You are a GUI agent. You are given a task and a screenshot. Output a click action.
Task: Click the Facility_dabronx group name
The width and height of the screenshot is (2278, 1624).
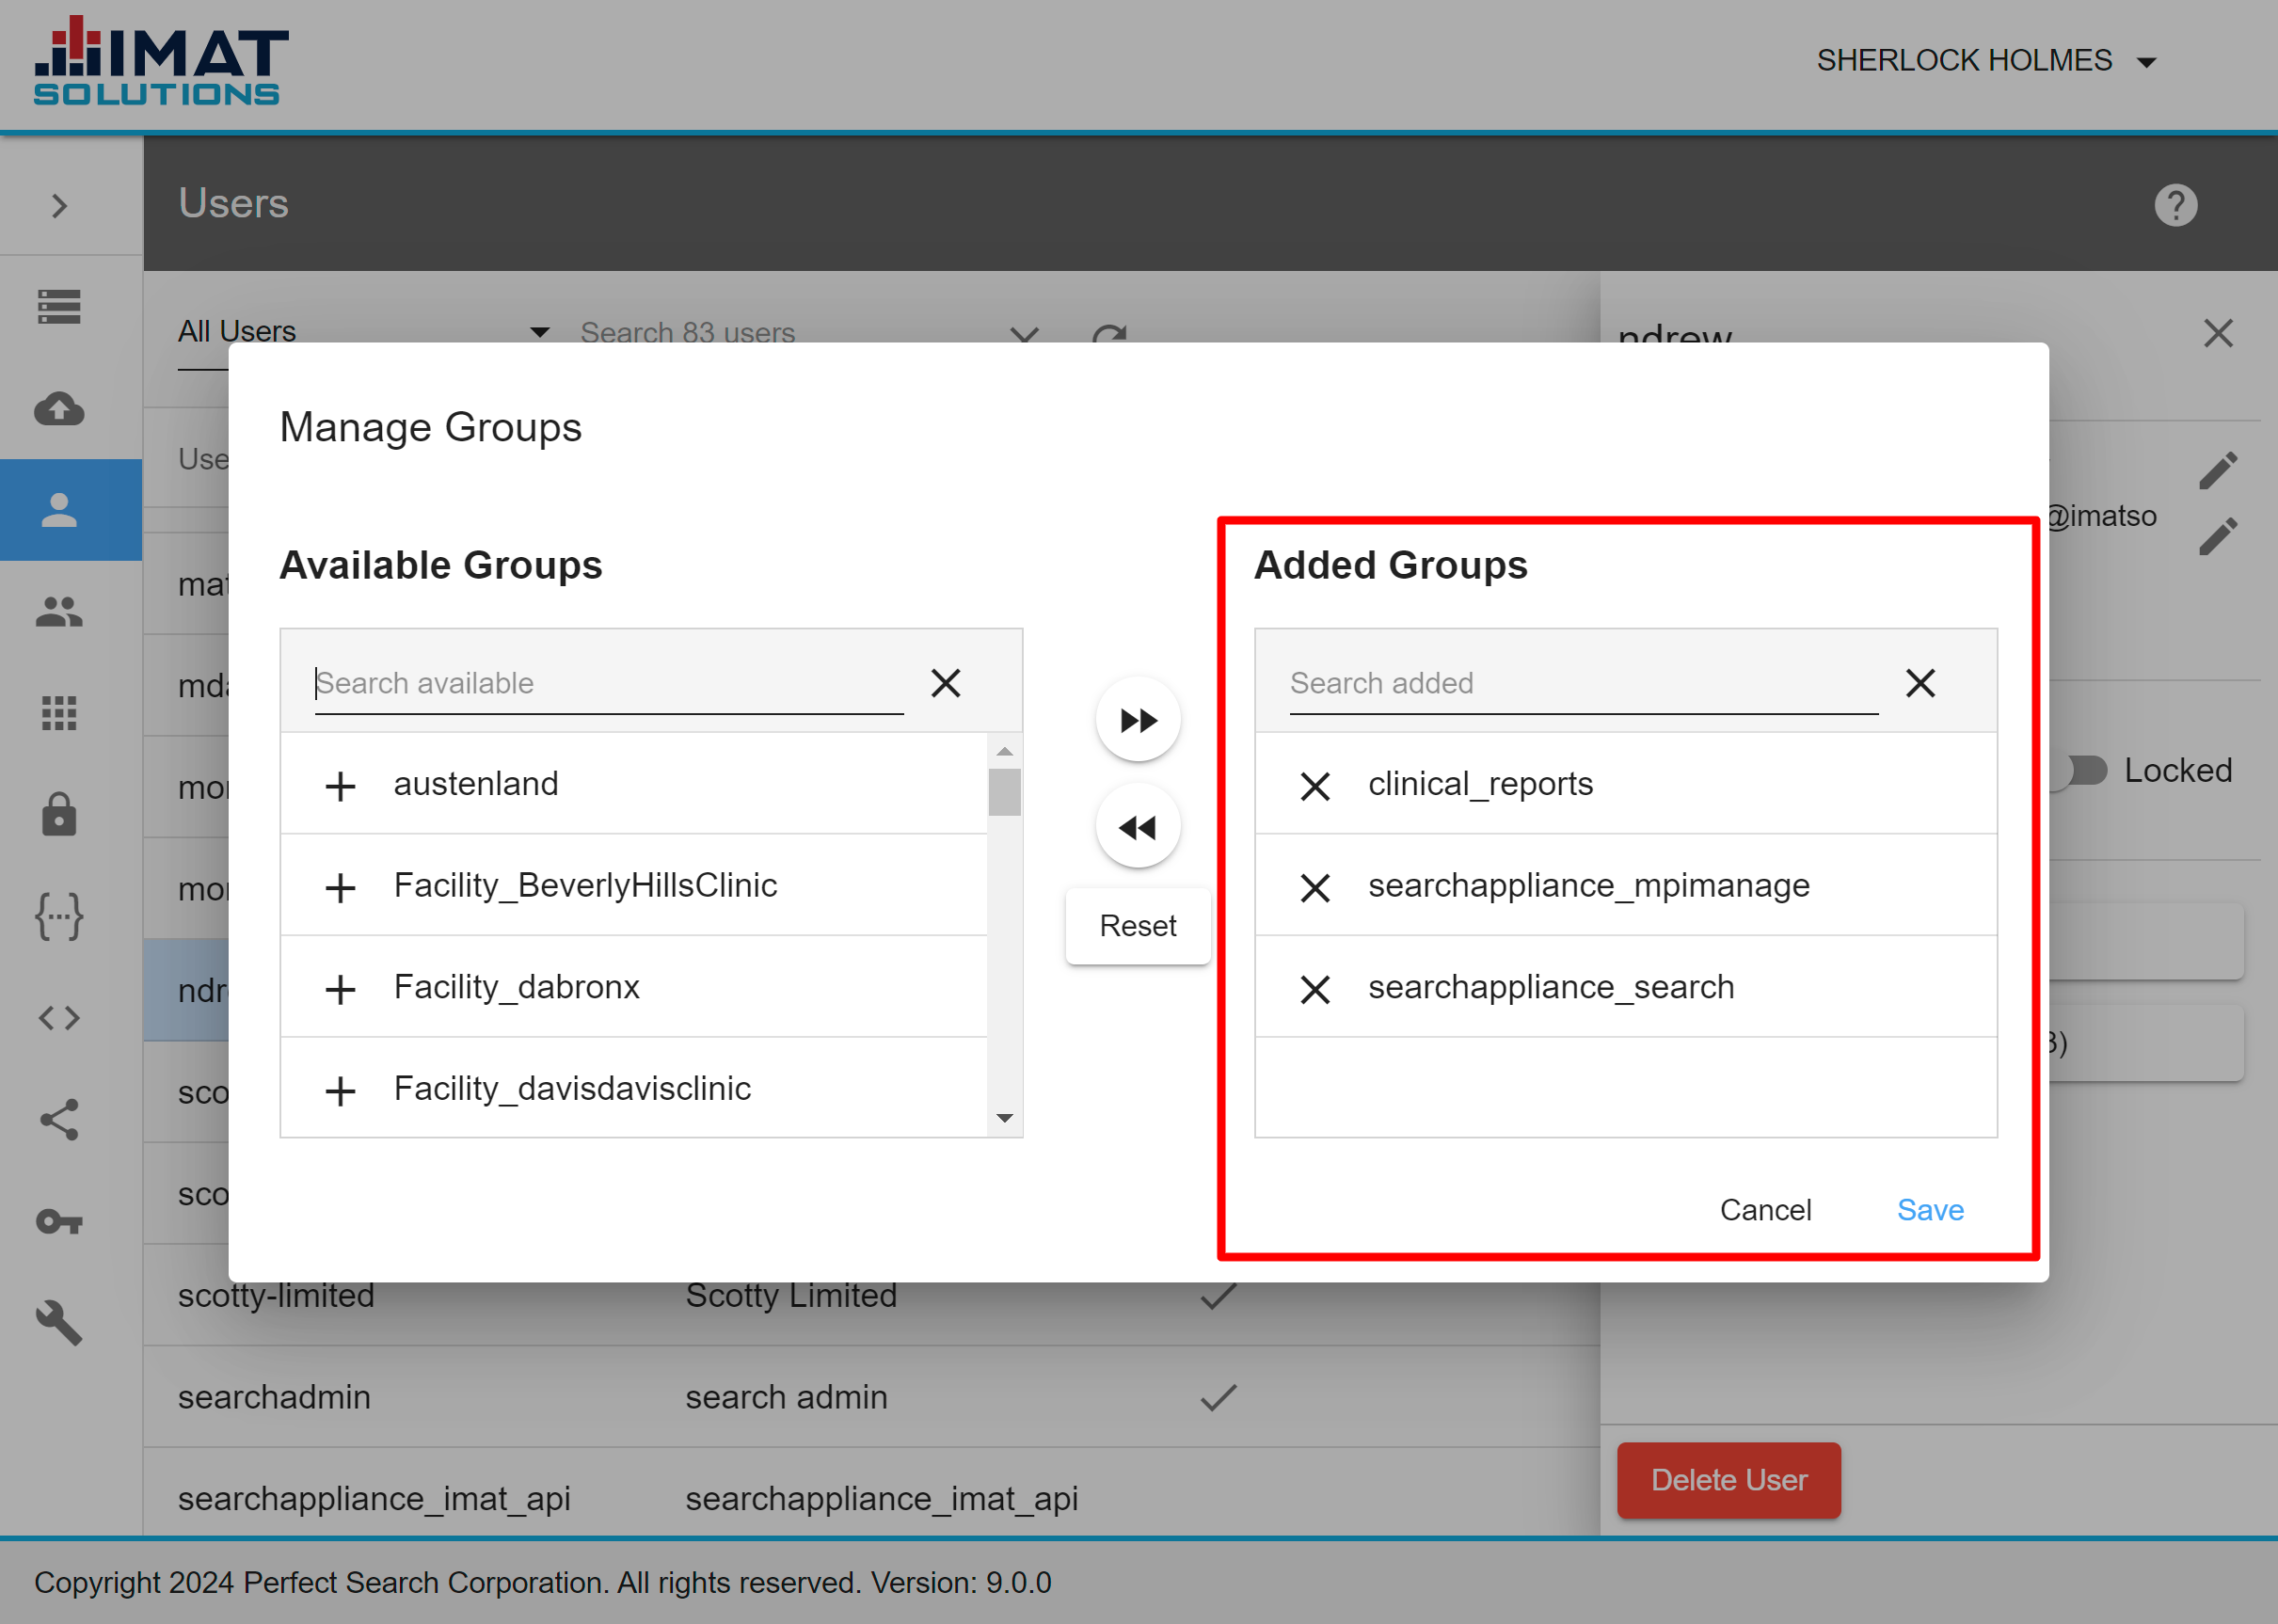(x=516, y=987)
